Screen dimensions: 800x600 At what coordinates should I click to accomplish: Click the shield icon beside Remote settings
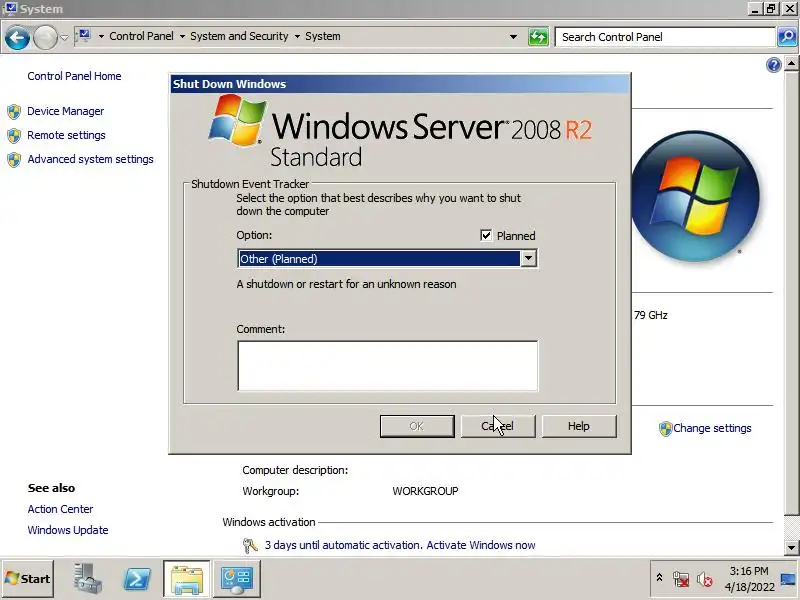tap(14, 136)
